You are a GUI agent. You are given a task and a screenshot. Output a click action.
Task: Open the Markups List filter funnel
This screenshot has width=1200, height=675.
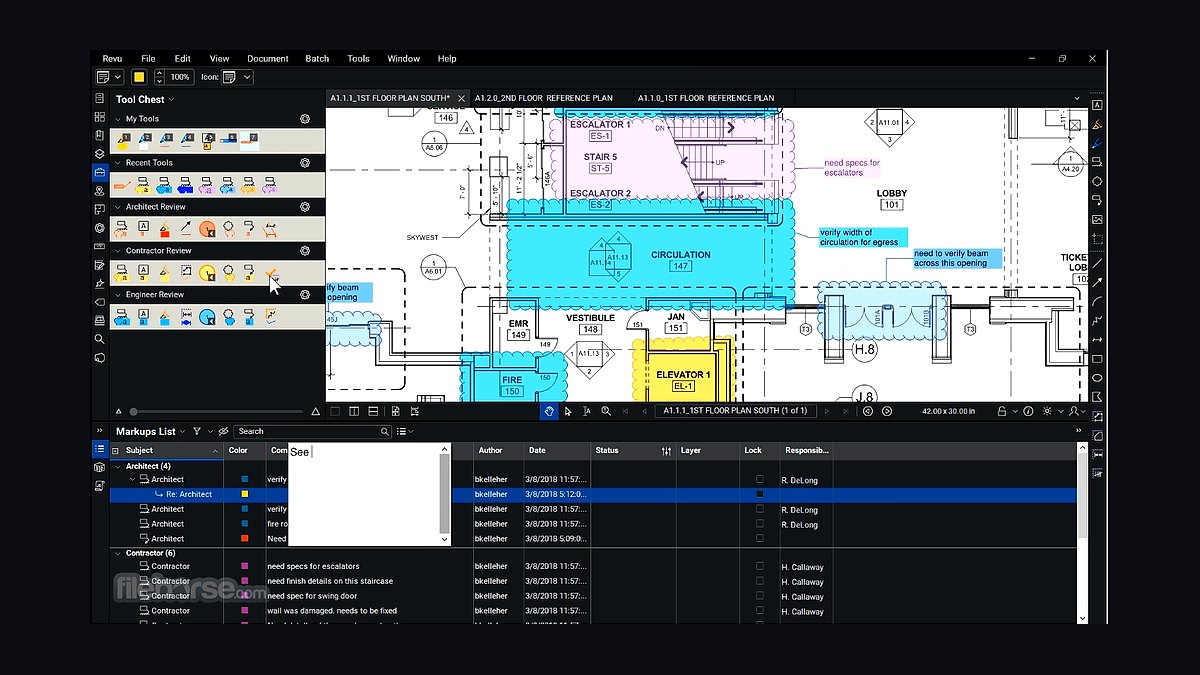(197, 431)
